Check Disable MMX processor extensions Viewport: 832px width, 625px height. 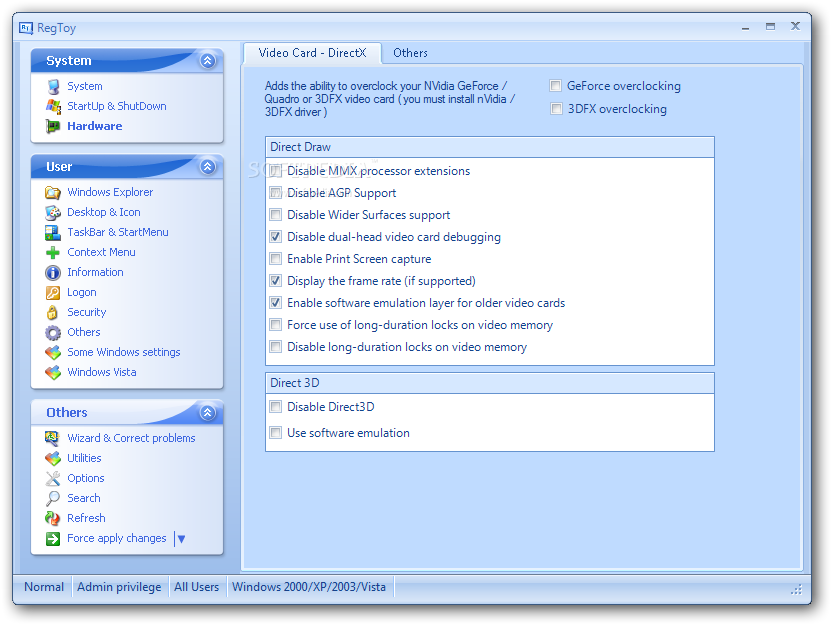[x=275, y=171]
